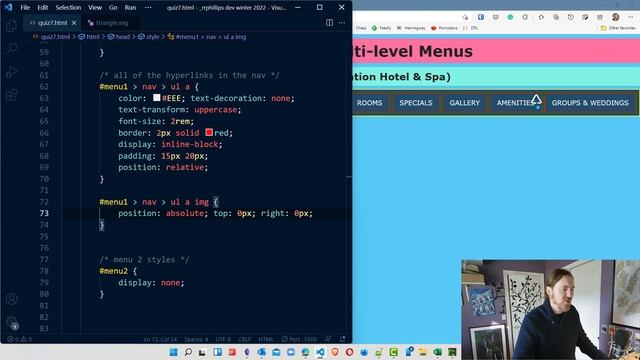Image resolution: width=640 pixels, height=360 pixels.
Task: Click the SPECIALS link in browser nav
Action: [x=416, y=103]
